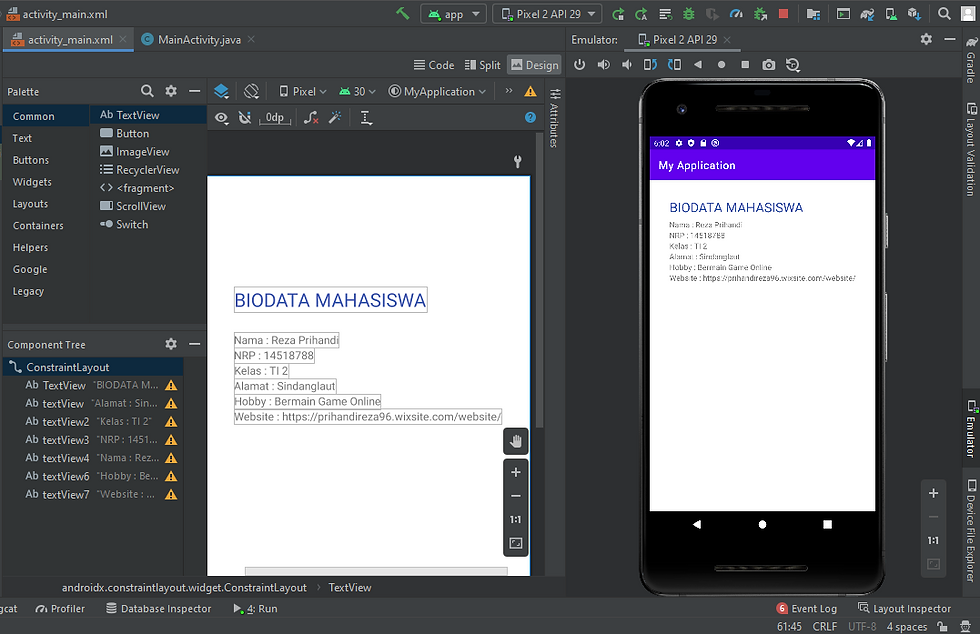
Task: Raise the emulator volume
Action: pyautogui.click(x=603, y=64)
